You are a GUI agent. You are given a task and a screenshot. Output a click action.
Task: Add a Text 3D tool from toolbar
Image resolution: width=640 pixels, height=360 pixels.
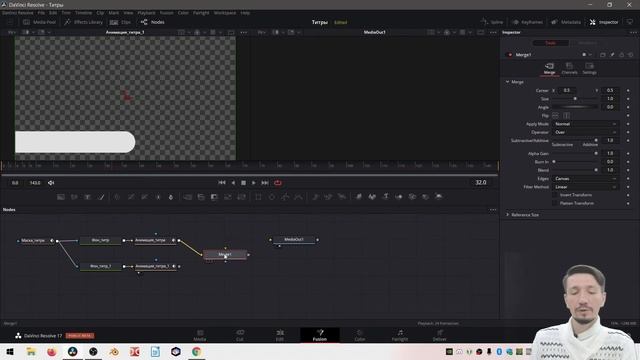385,197
